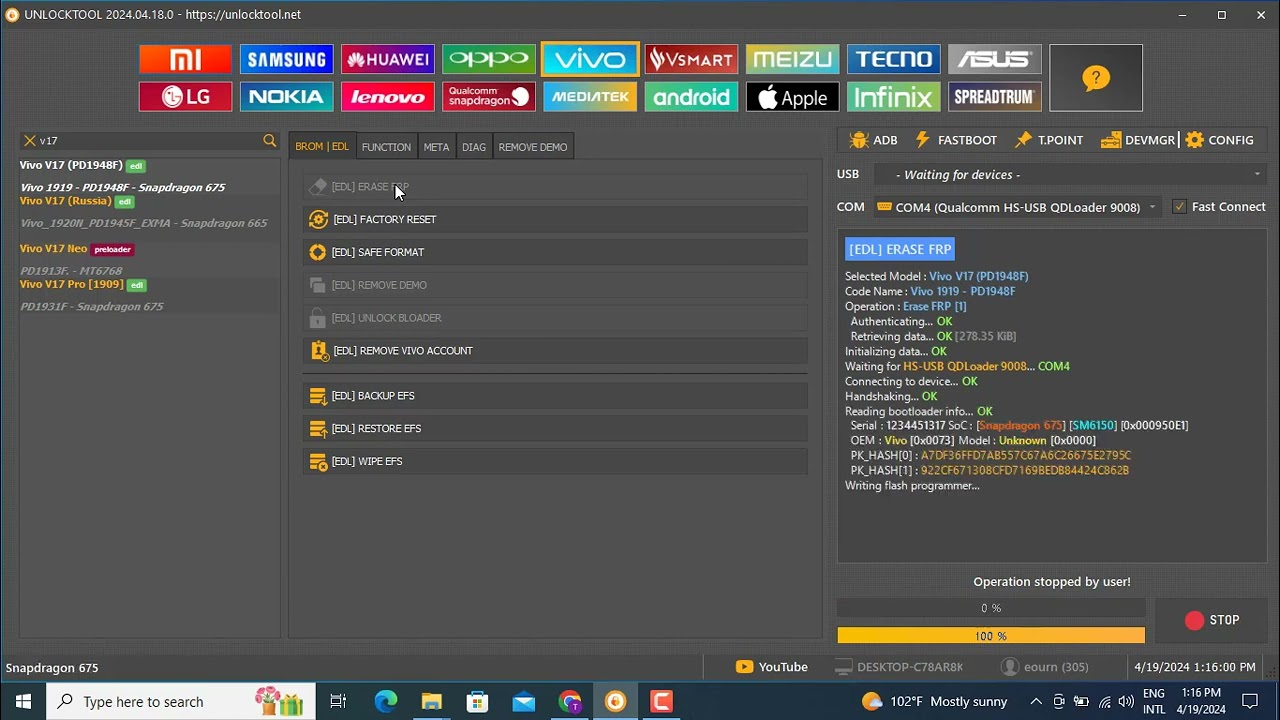Click the model search input field

pyautogui.click(x=148, y=141)
